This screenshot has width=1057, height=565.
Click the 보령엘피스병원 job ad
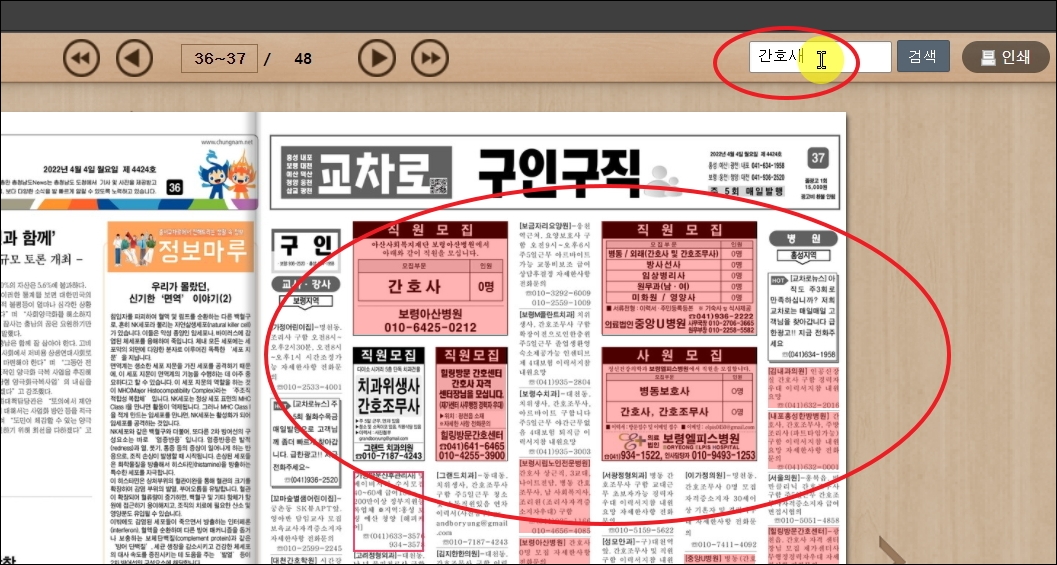679,405
